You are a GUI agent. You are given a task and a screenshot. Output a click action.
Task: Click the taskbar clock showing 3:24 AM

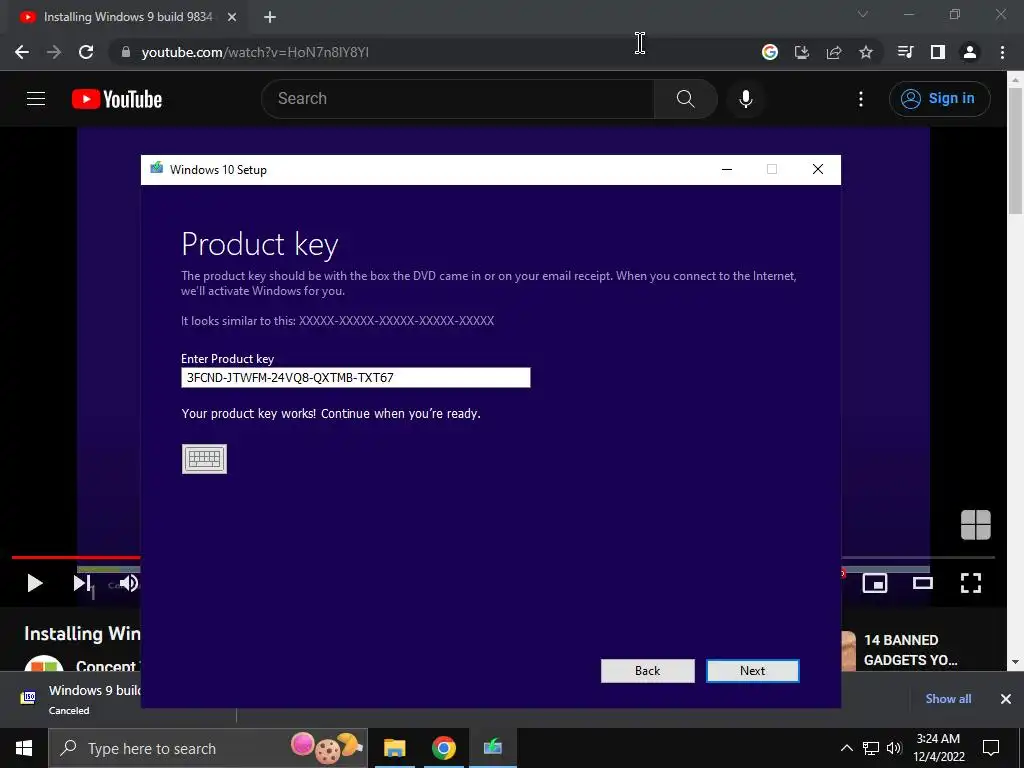(x=938, y=748)
